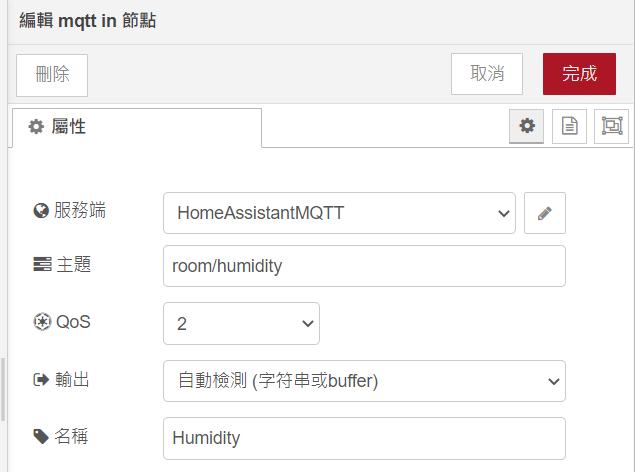Open the node description document icon

pos(569,126)
